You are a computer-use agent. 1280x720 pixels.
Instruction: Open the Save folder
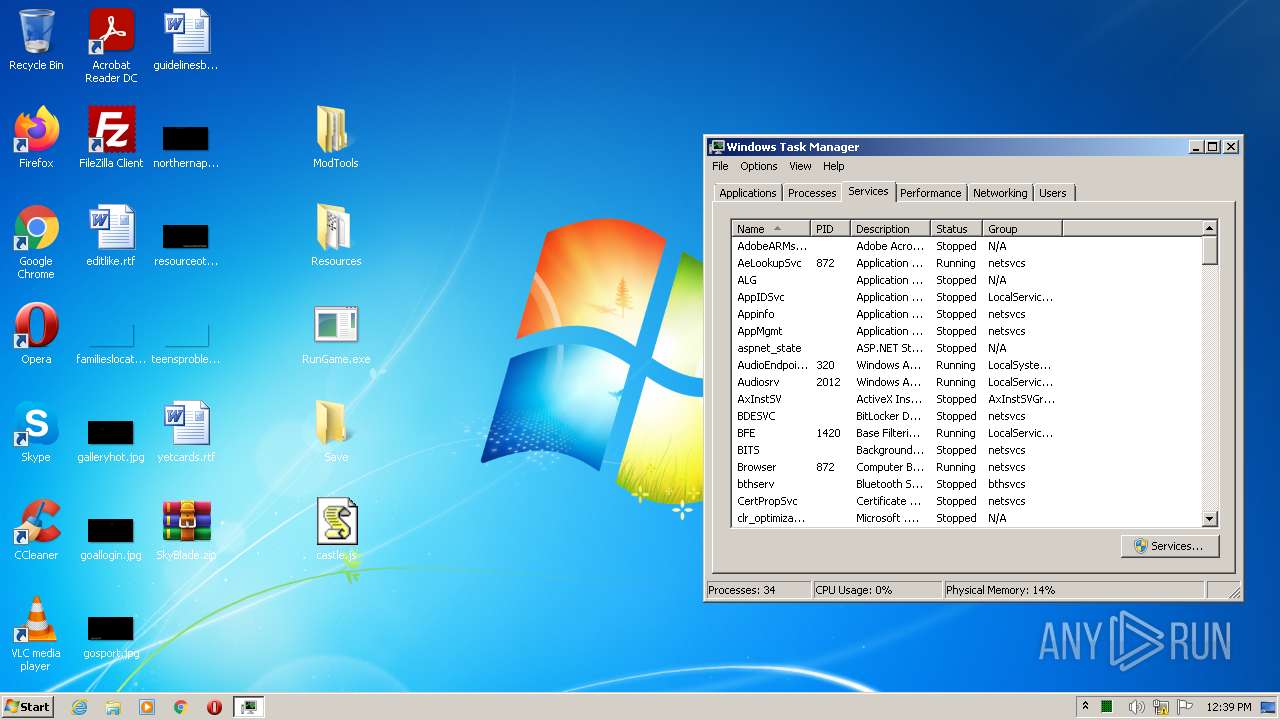coord(335,432)
